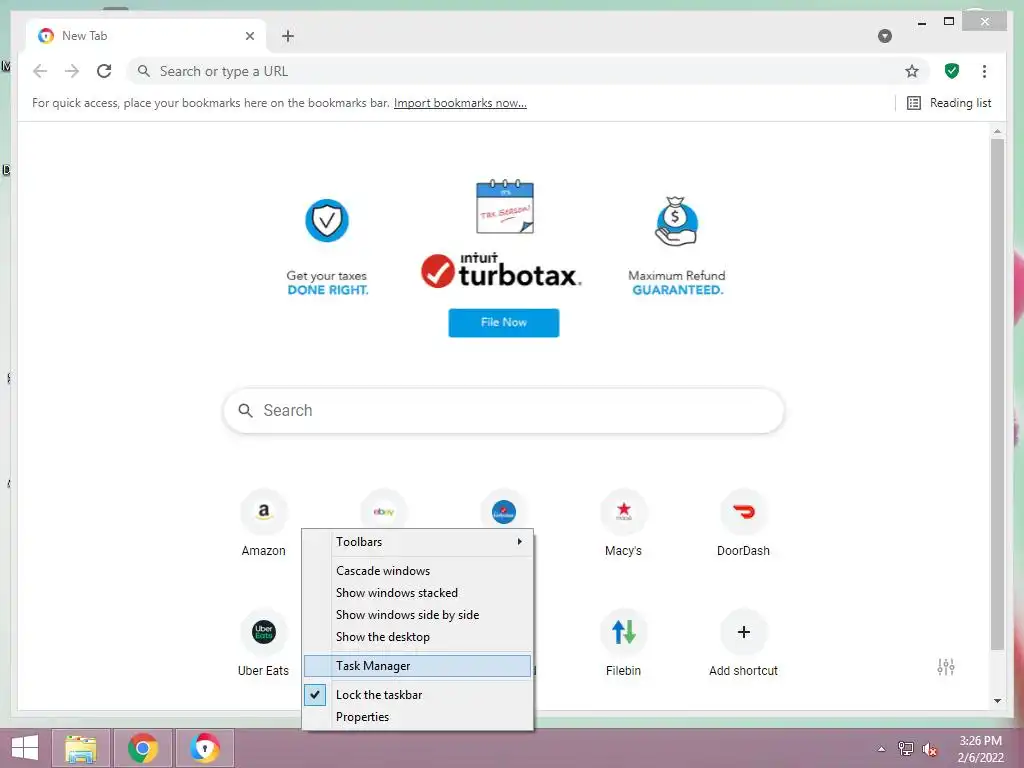Viewport: 1024px width, 768px height.
Task: Click the Add shortcut plus button
Action: 743,632
